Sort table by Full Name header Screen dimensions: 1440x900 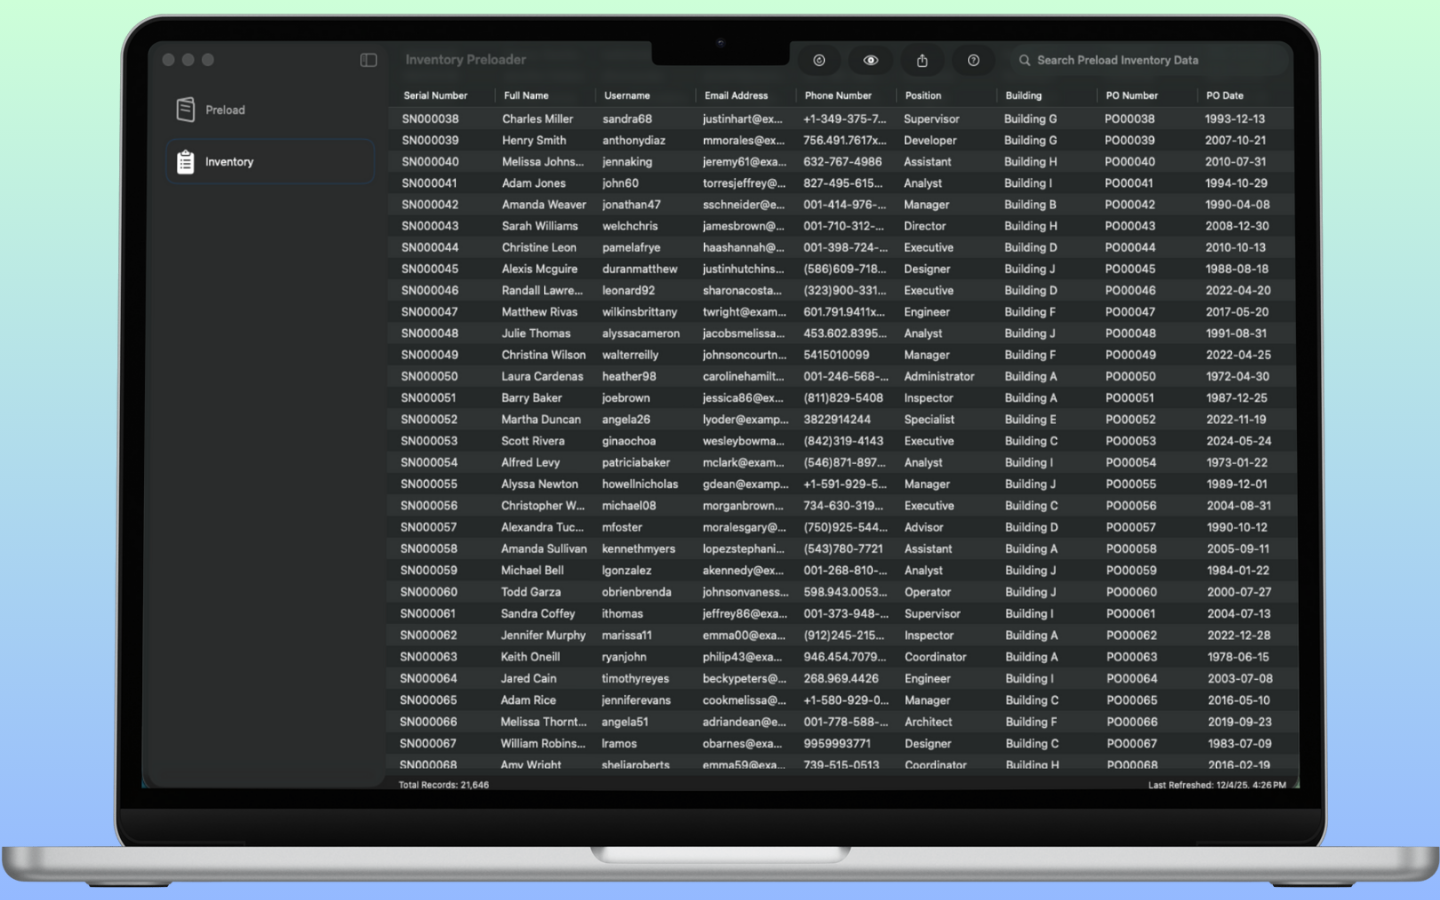(526, 96)
